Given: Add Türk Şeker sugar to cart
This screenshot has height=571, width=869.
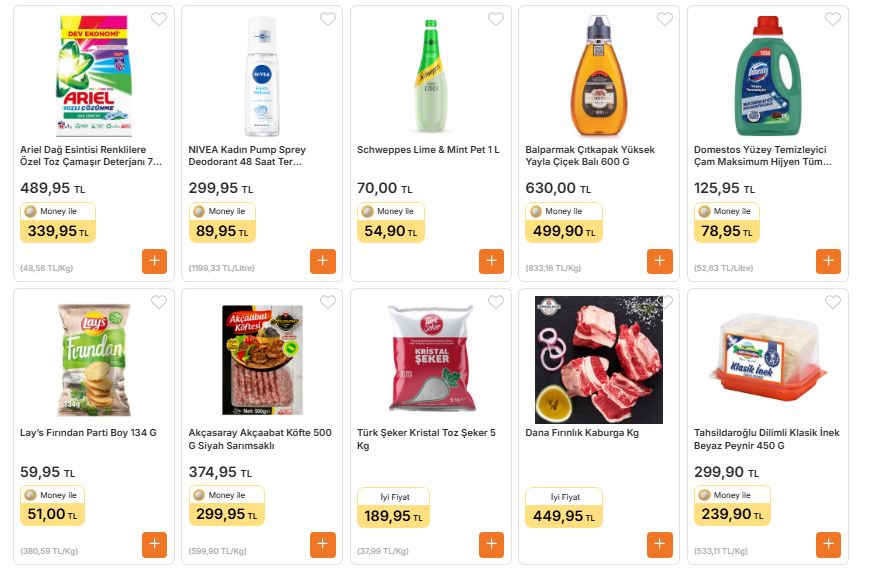Looking at the screenshot, I should [x=491, y=545].
